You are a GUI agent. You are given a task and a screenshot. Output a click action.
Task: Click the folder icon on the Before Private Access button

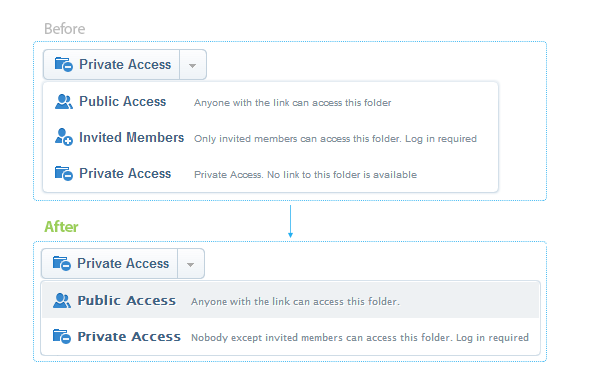pyautogui.click(x=63, y=64)
